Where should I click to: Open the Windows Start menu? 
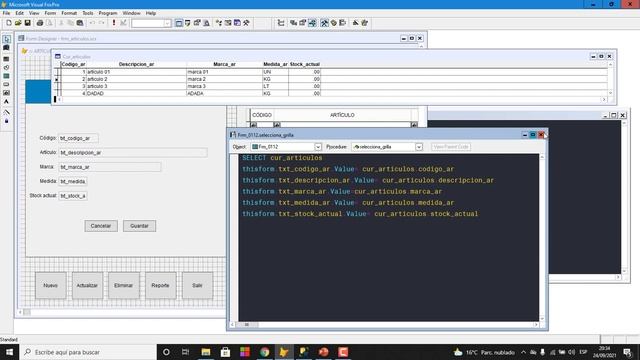point(9,352)
